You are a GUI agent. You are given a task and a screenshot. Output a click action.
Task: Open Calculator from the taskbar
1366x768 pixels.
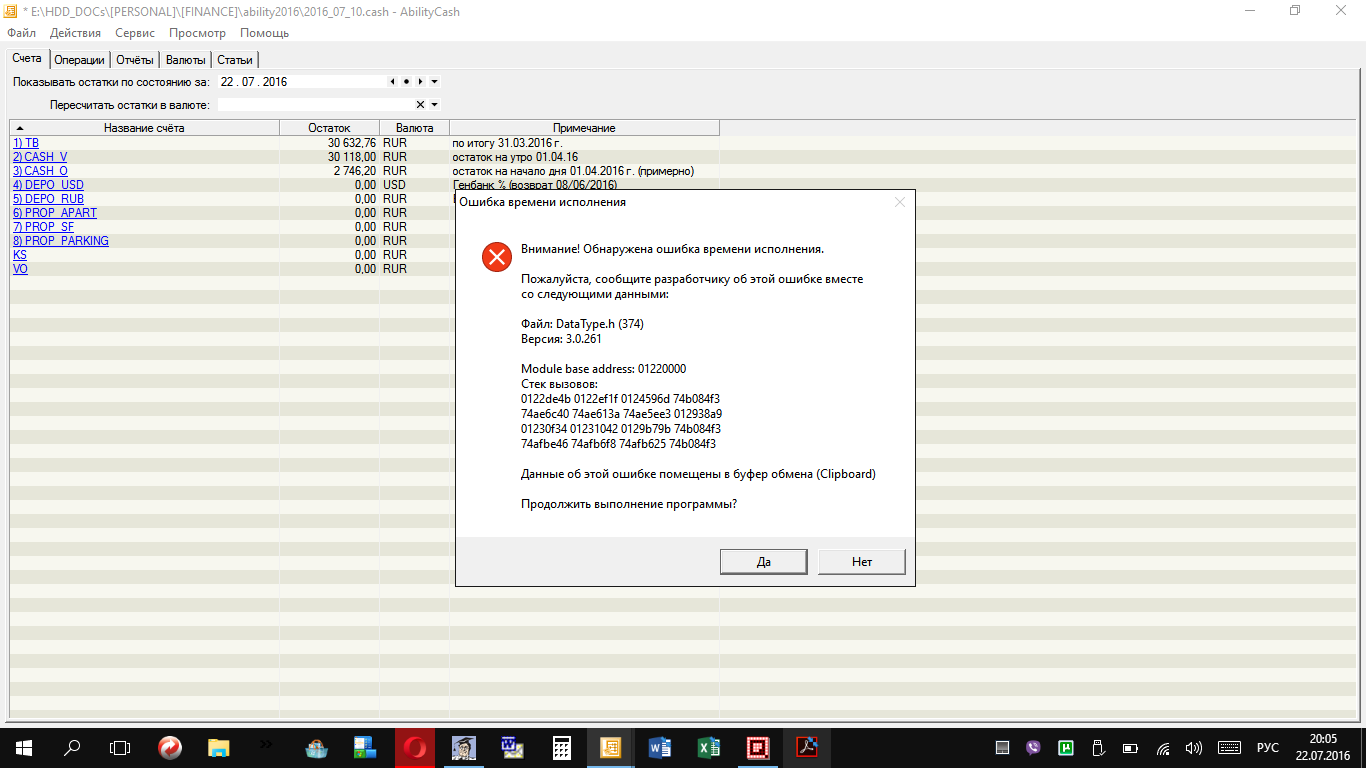point(561,747)
